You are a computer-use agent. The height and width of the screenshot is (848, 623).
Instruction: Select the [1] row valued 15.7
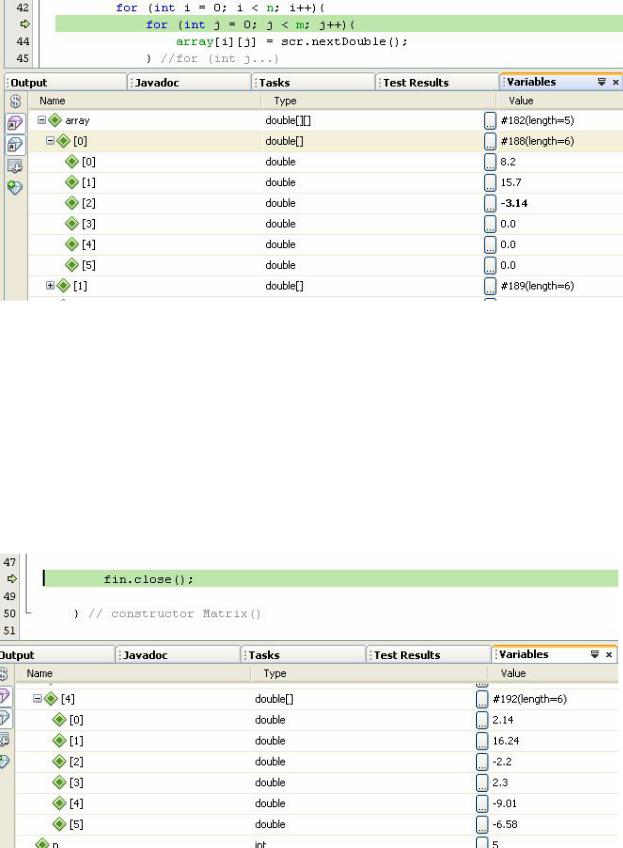coord(325,182)
